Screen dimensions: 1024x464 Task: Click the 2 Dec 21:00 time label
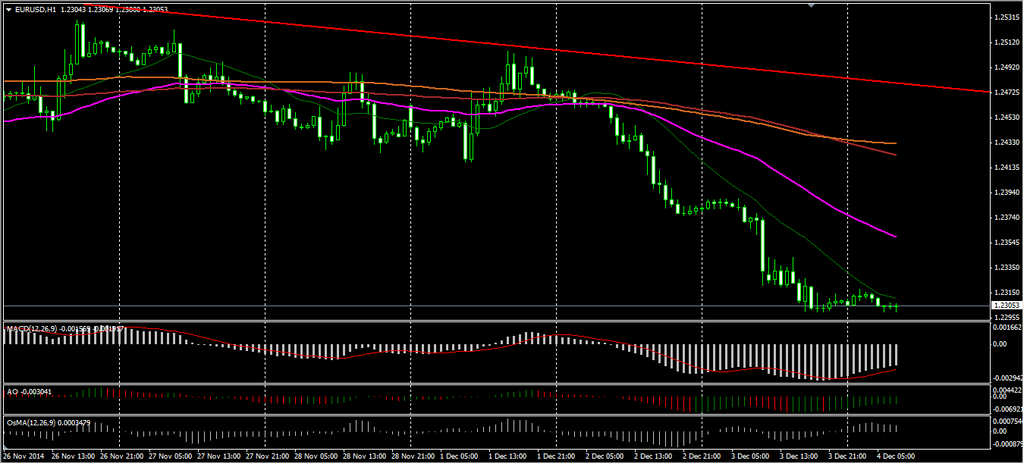703,457
